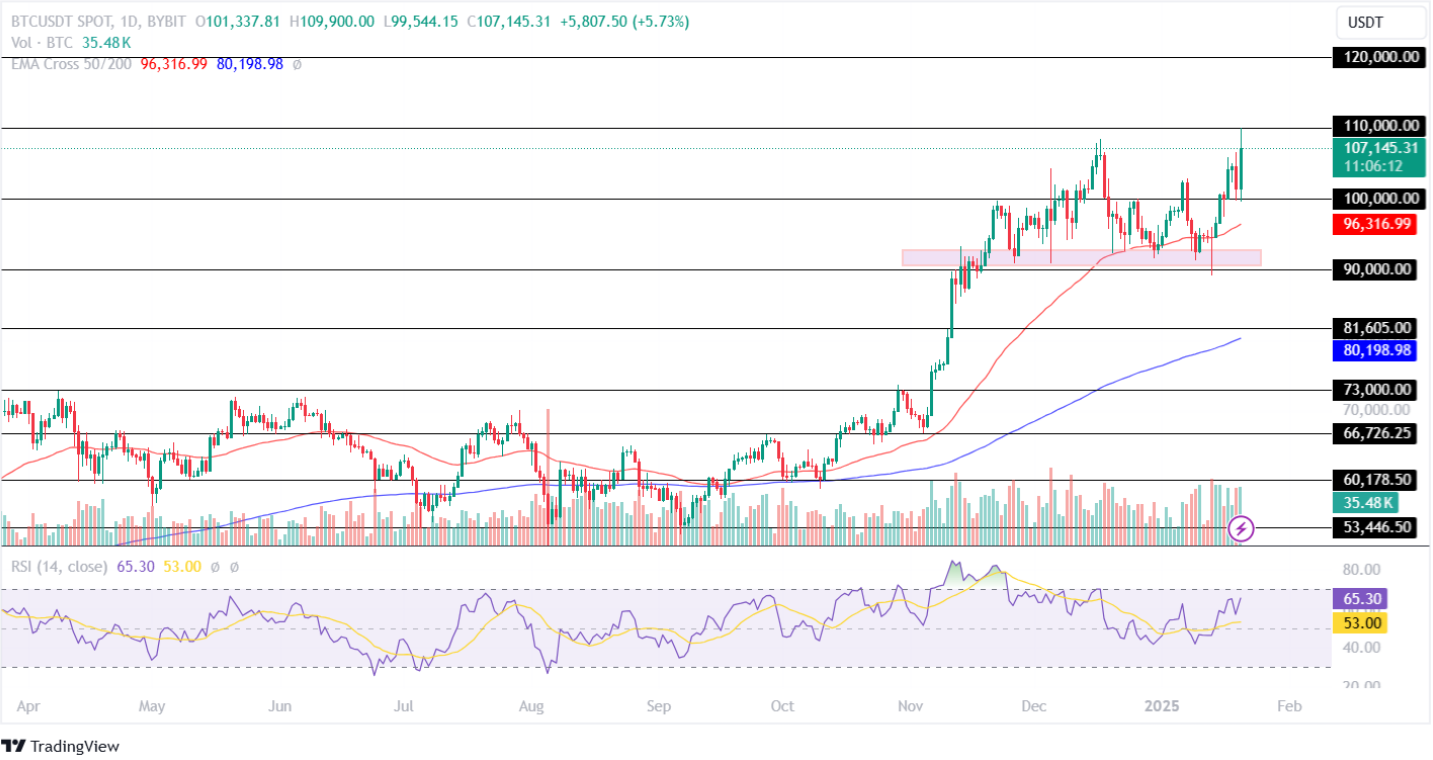Click the Oct label on time axis
The height and width of the screenshot is (760, 1433).
[x=782, y=706]
